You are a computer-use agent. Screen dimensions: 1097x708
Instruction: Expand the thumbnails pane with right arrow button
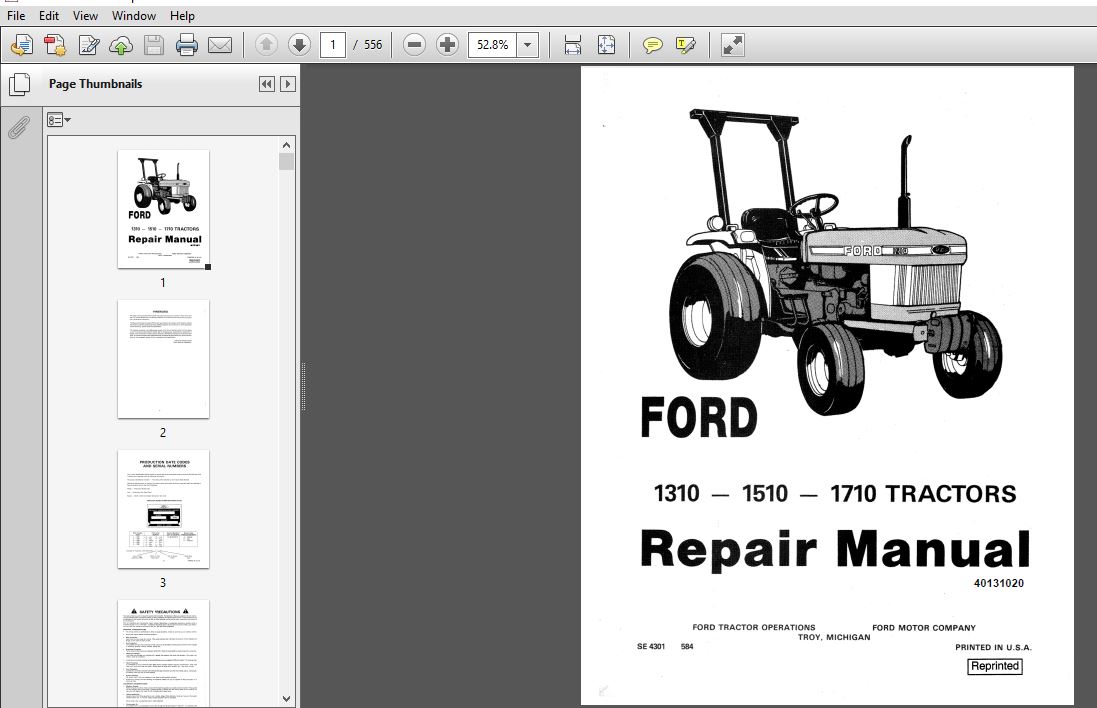pyautogui.click(x=288, y=84)
